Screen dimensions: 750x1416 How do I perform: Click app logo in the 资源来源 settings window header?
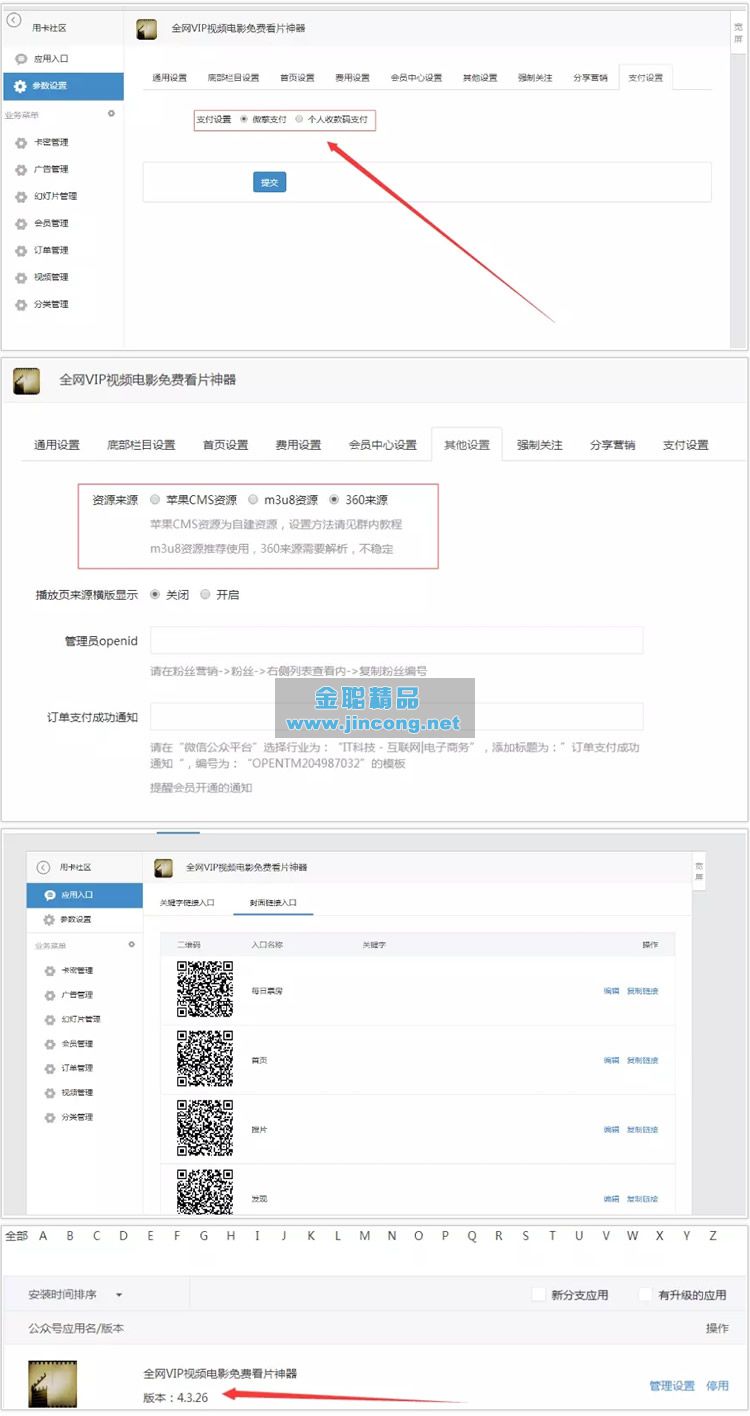(27, 381)
